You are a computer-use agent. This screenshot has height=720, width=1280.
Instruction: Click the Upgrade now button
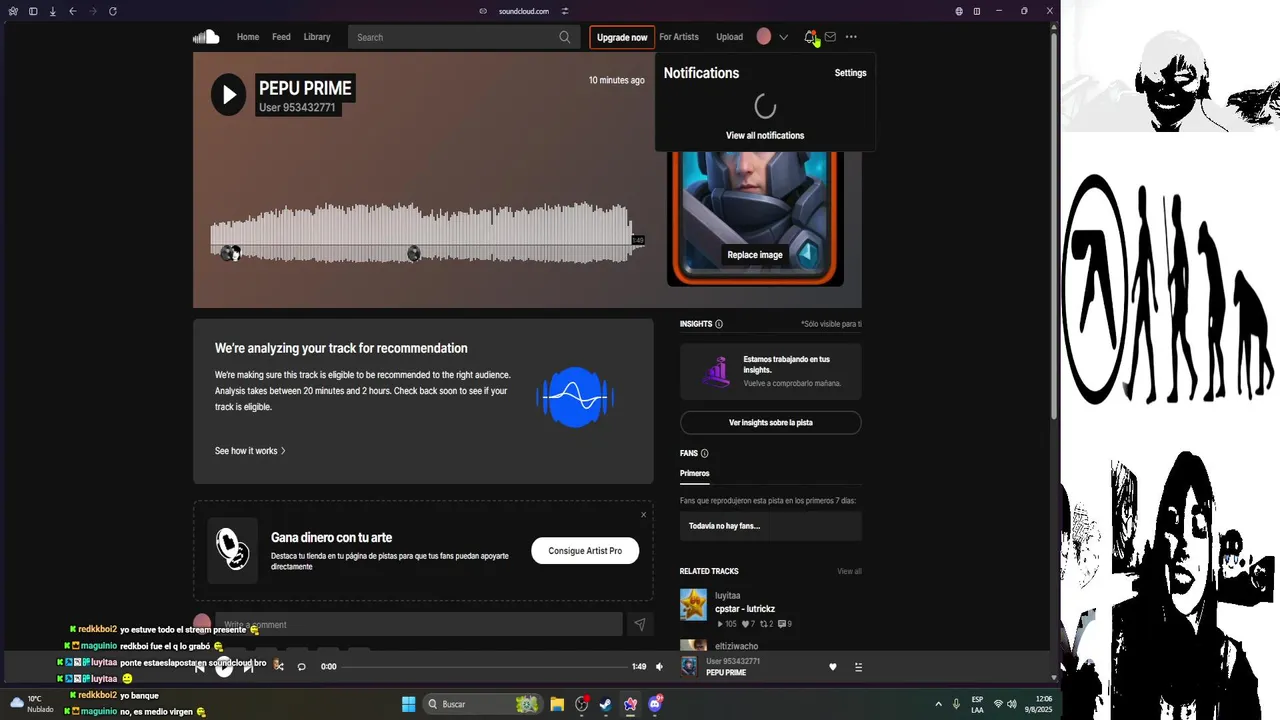622,37
